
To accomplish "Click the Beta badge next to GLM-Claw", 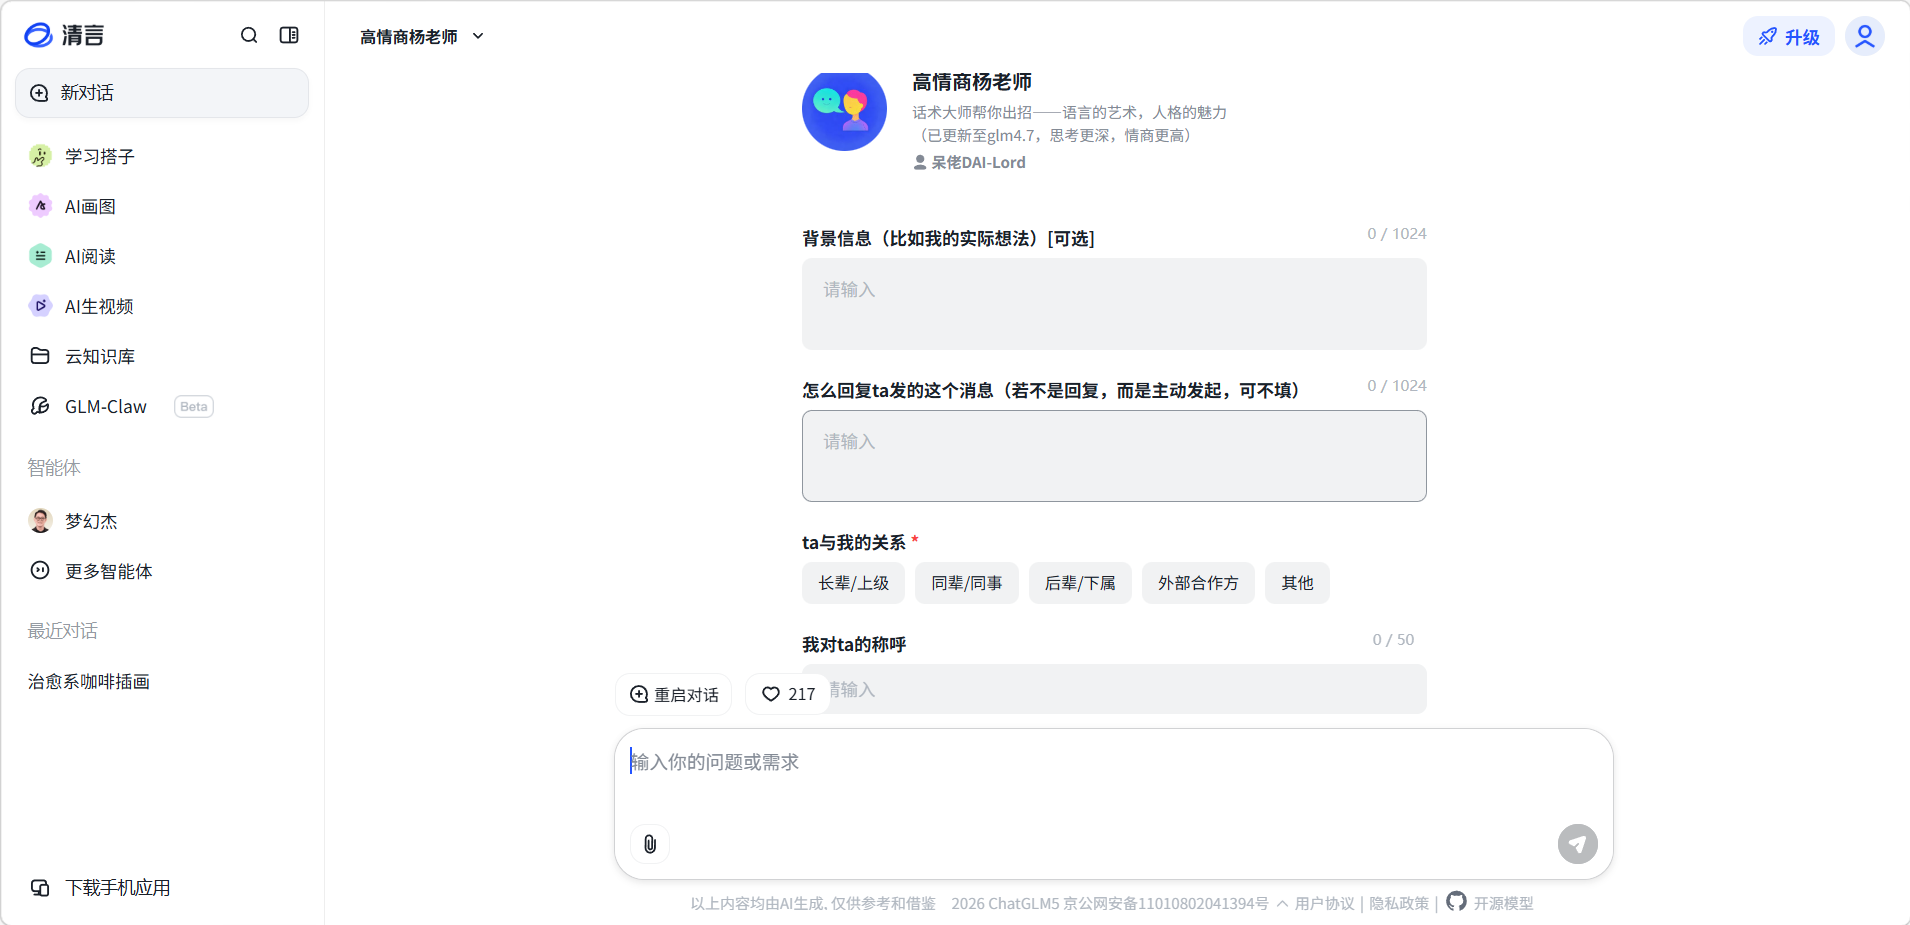I will [194, 407].
